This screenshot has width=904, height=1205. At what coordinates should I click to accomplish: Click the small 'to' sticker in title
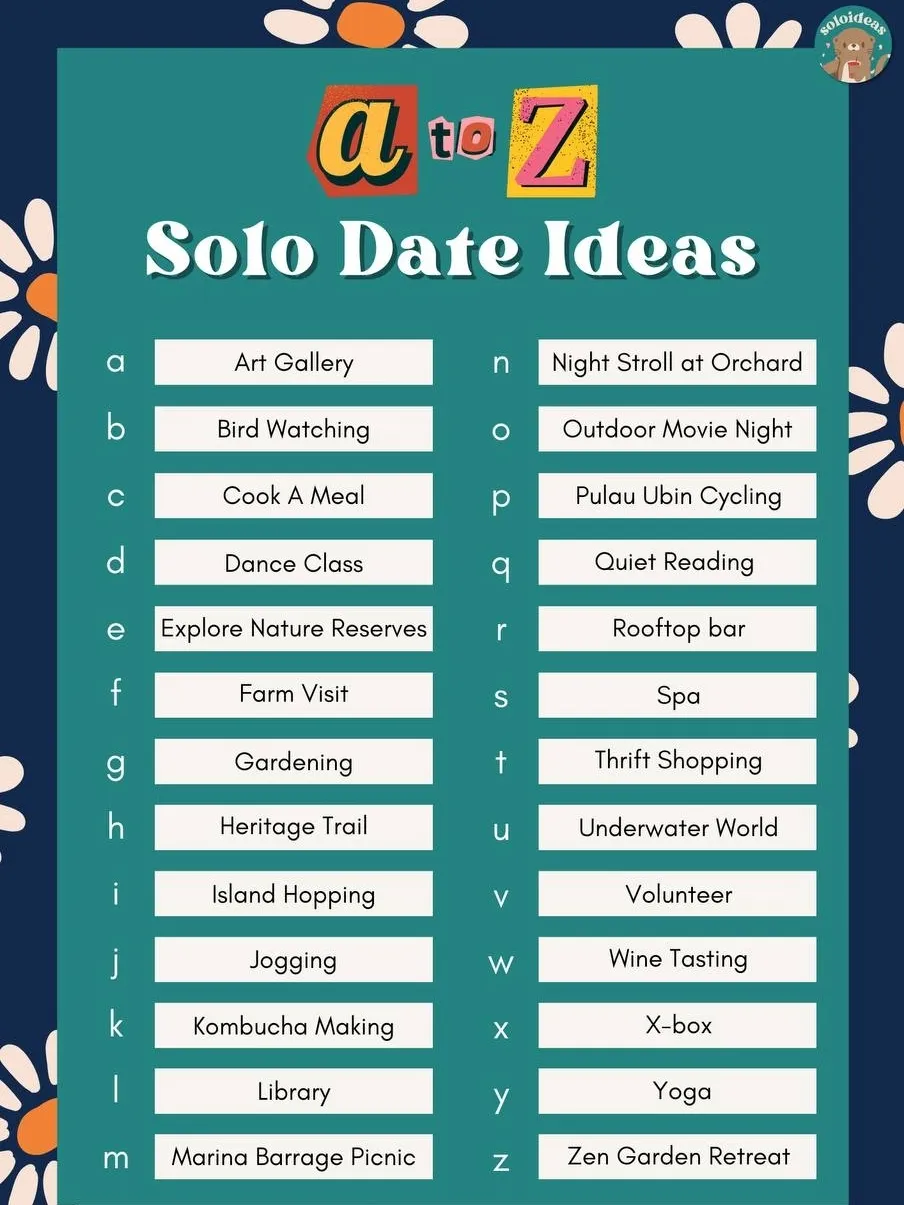tap(461, 143)
